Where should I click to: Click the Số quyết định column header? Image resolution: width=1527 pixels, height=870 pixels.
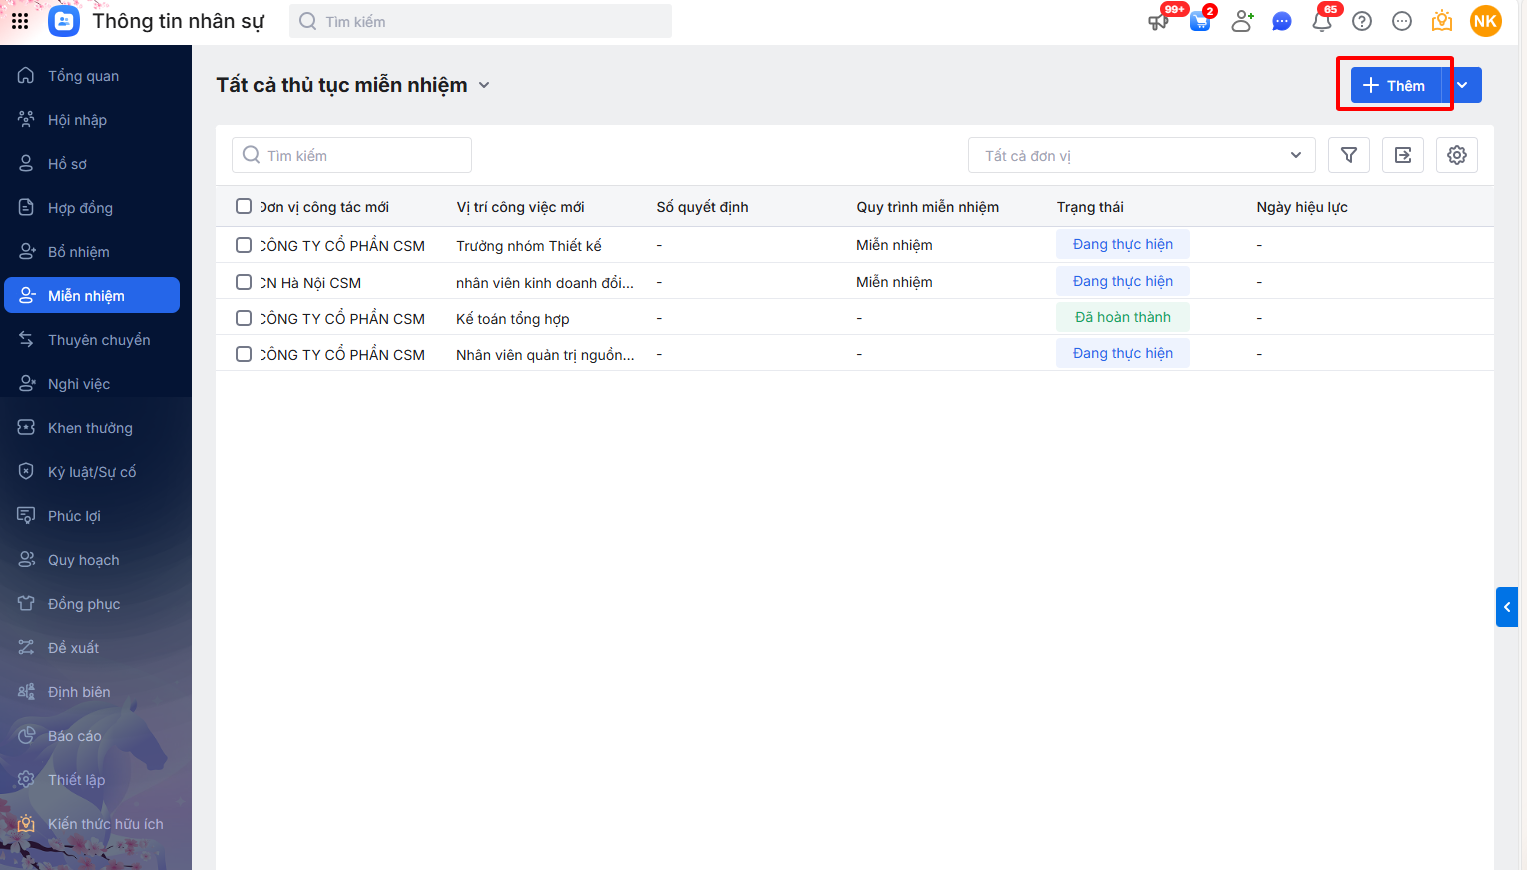702,207
